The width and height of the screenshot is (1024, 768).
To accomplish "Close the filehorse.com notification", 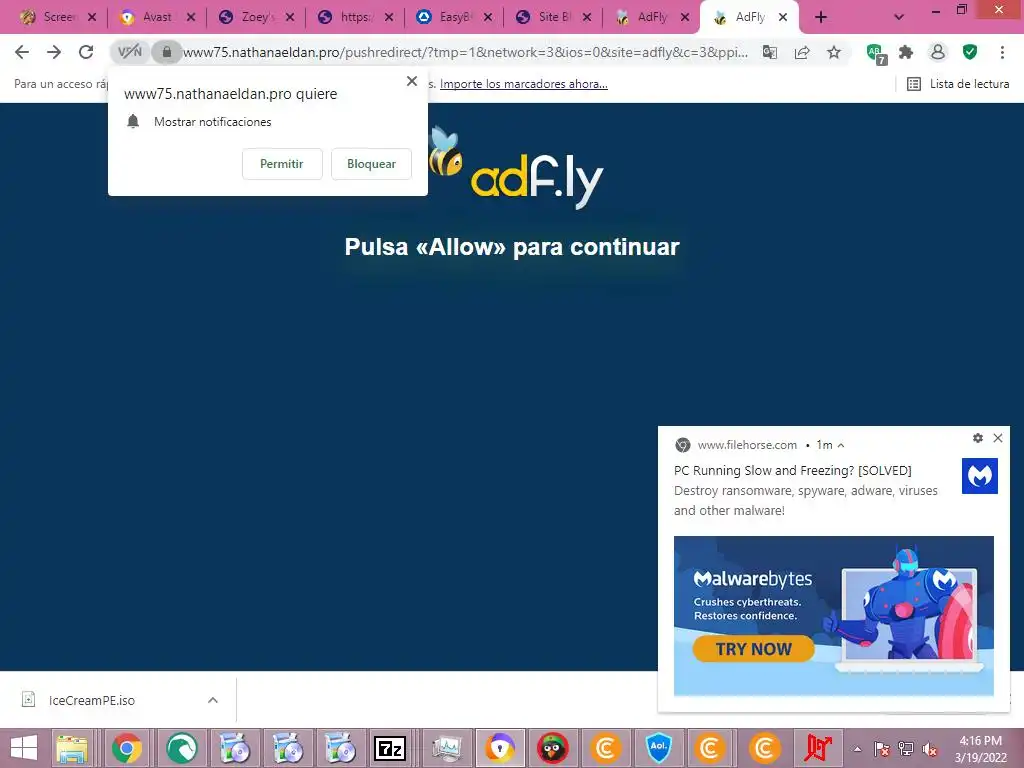I will click(x=998, y=438).
